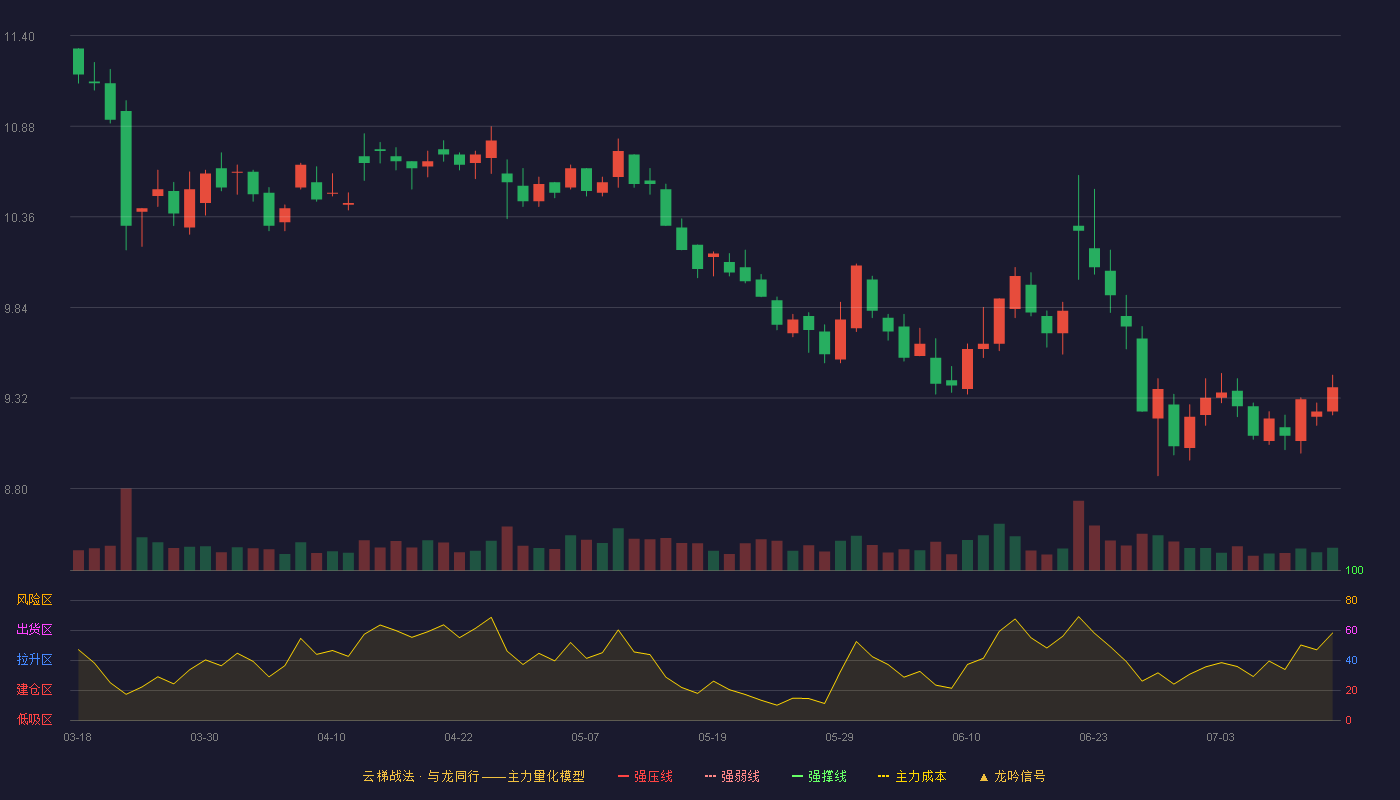Click the 04-22 date label
The height and width of the screenshot is (800, 1400).
458,737
